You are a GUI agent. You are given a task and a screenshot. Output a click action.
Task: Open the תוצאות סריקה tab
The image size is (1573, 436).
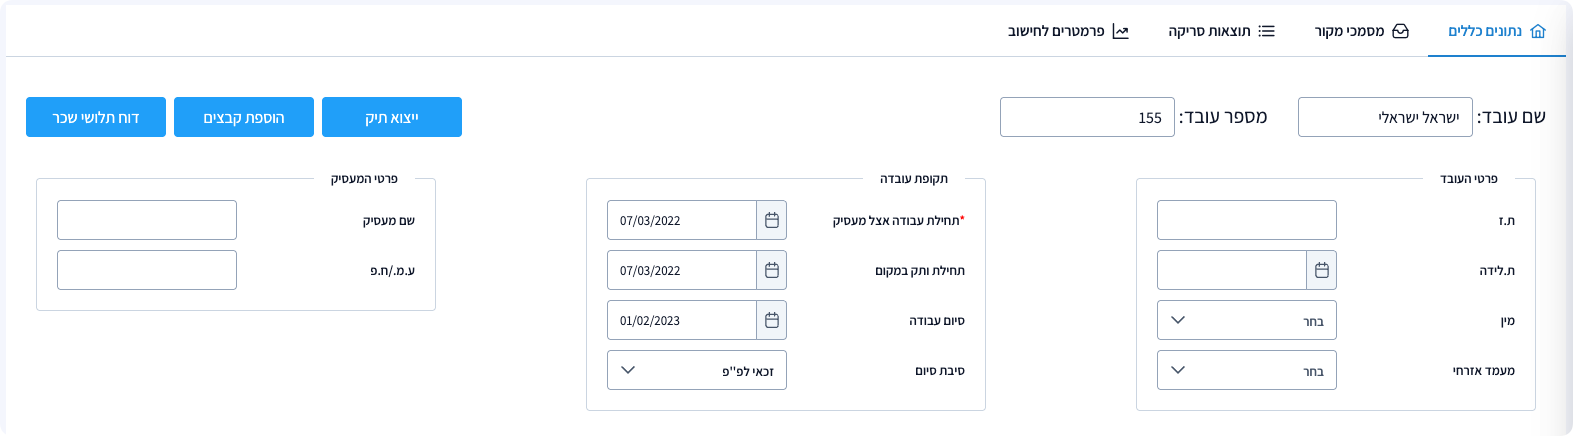pos(1221,31)
